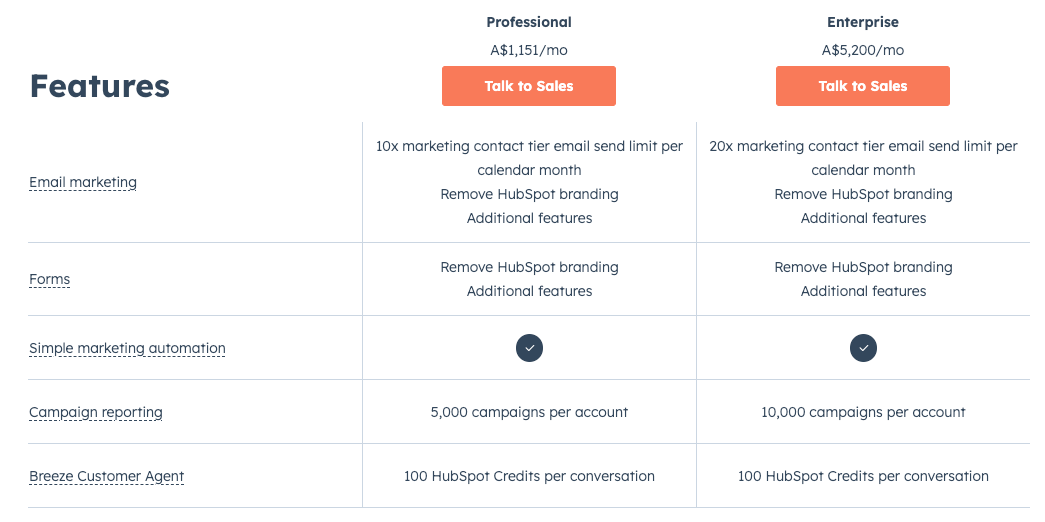Click Additional features in Professional Email marketing

coord(529,218)
